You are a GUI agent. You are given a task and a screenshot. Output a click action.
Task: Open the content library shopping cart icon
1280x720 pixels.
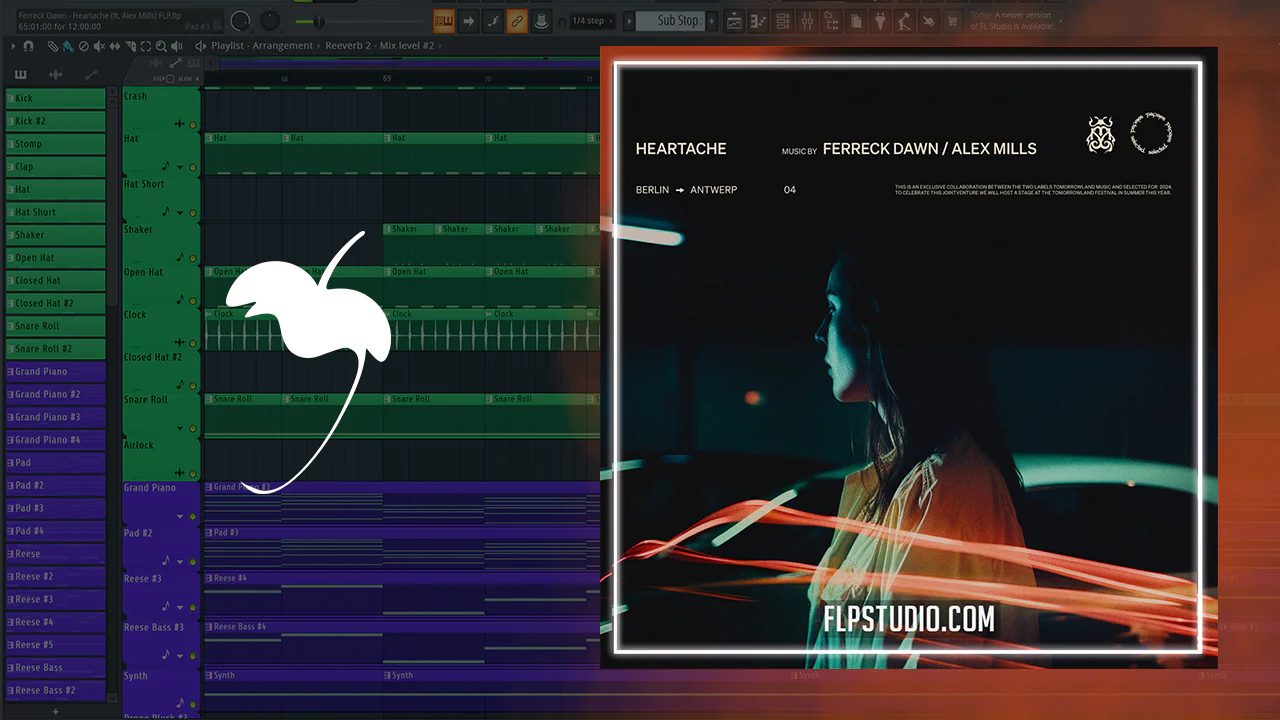953,20
